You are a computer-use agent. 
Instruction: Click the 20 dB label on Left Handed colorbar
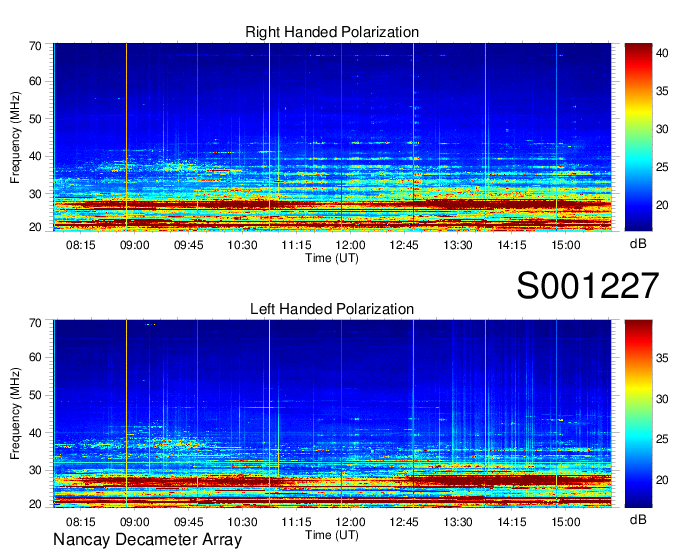[662, 480]
